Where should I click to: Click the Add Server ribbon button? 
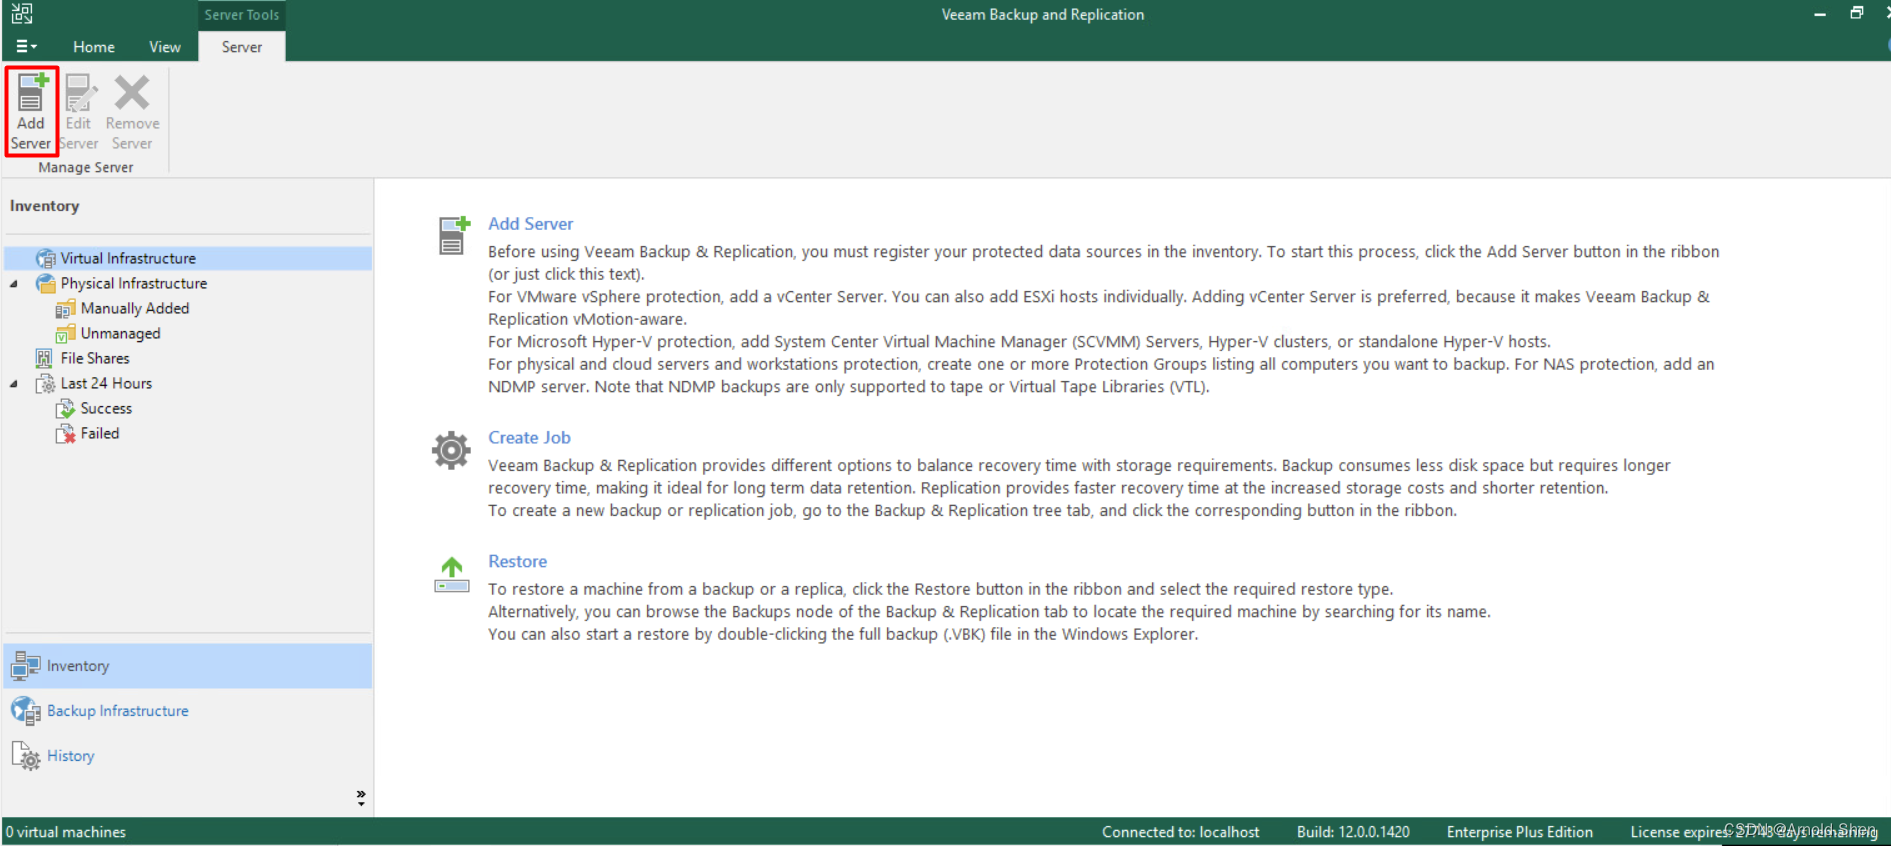tap(31, 111)
